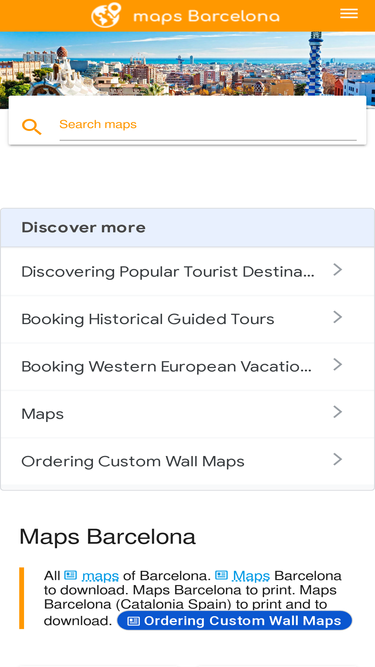
Task: Open the Maps list item
Action: 188,414
